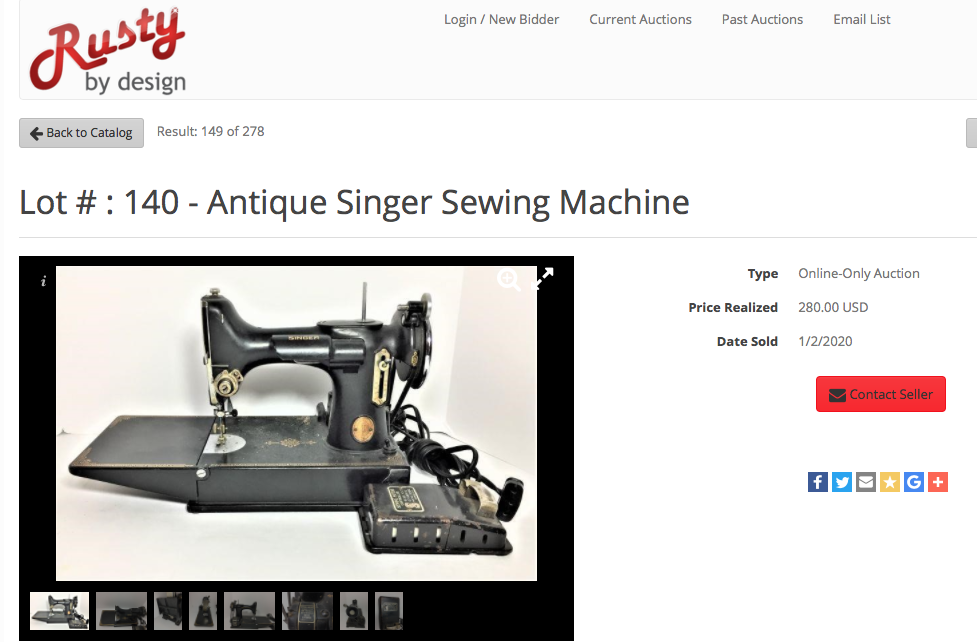
Task: Expand image to fullscreen arrows icon
Action: pyautogui.click(x=543, y=279)
